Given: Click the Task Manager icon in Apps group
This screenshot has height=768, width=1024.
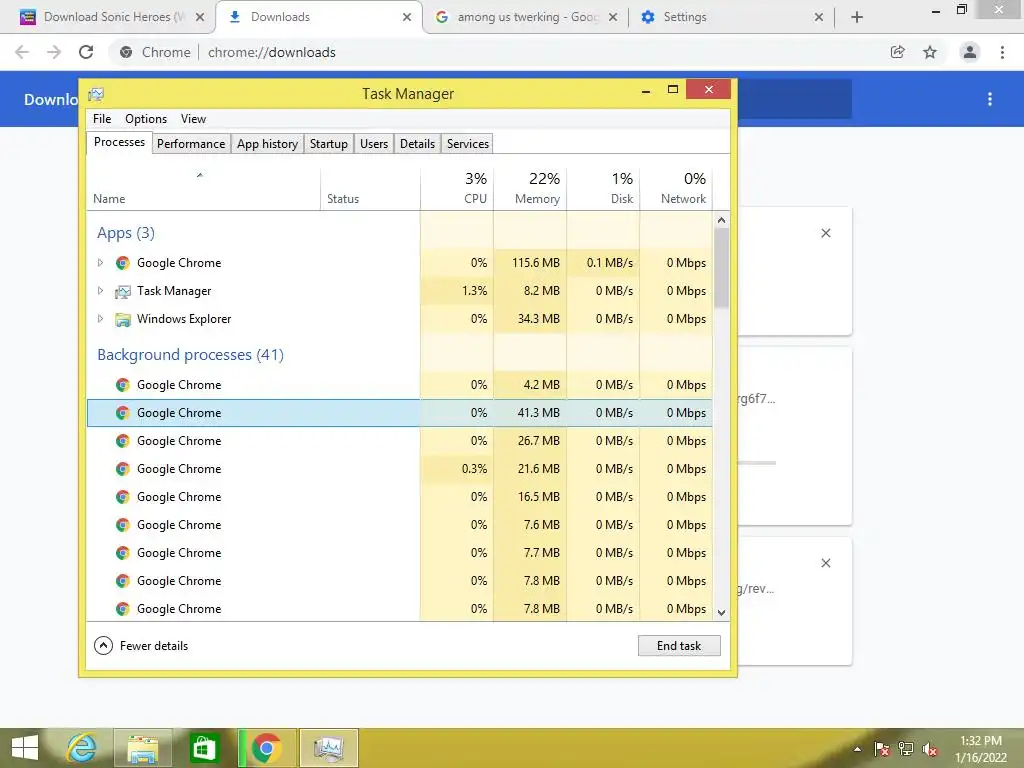Looking at the screenshot, I should [122, 291].
